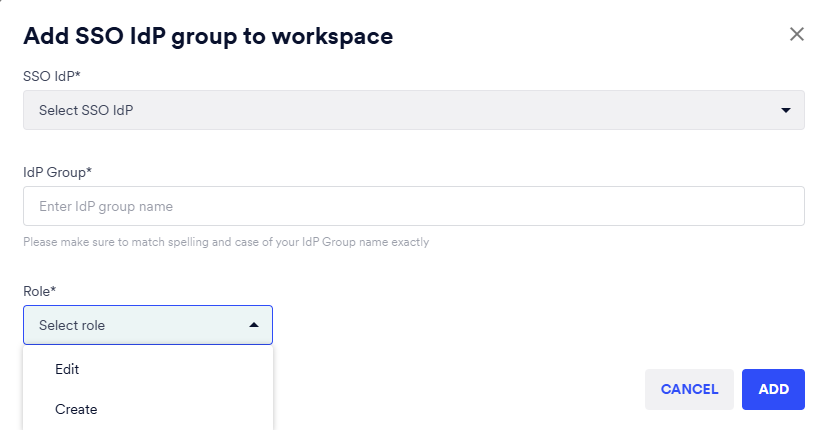Screen dimensions: 816x430
Task: Collapse the Select role dropdown
Action: 147,325
